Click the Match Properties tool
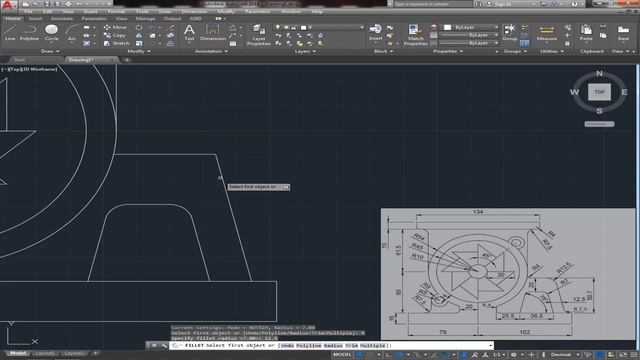Screen dimensions: 640x360 (415, 35)
